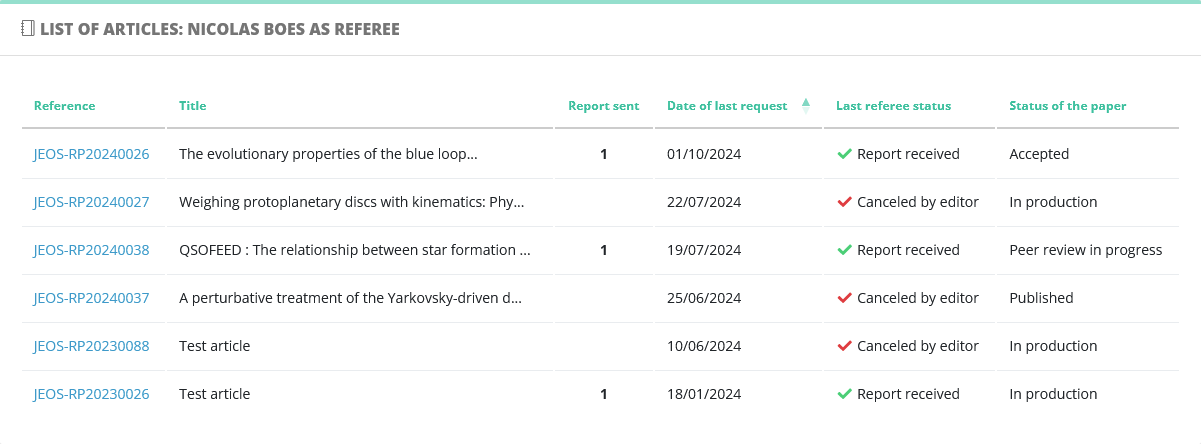The height and width of the screenshot is (444, 1201).
Task: Click green checkmark for JEOS-RP20230026 status
Action: pos(844,394)
